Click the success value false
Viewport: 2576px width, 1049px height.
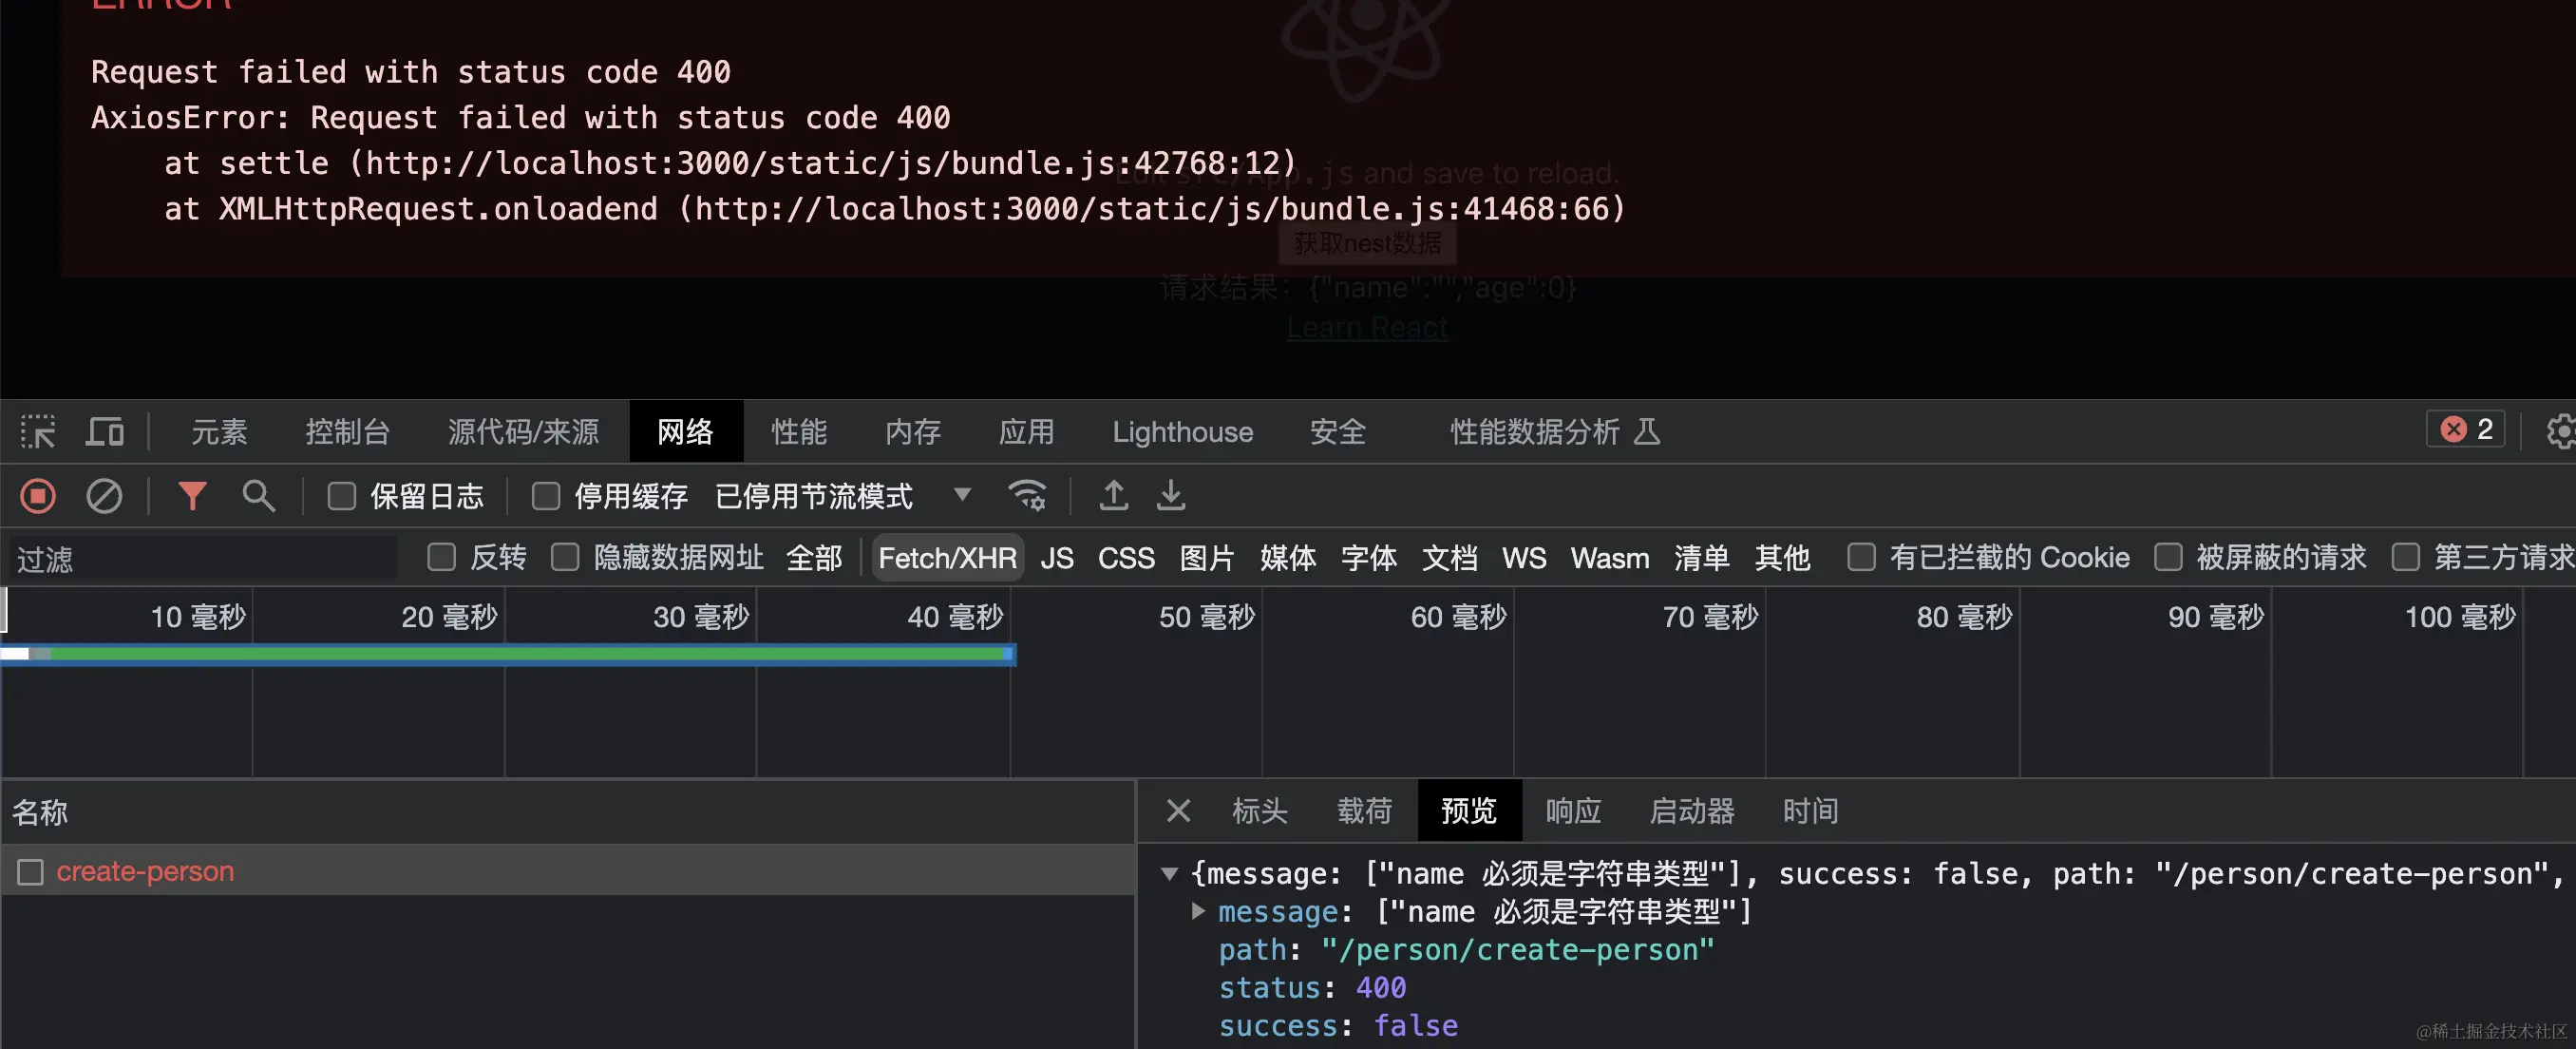1415,1026
